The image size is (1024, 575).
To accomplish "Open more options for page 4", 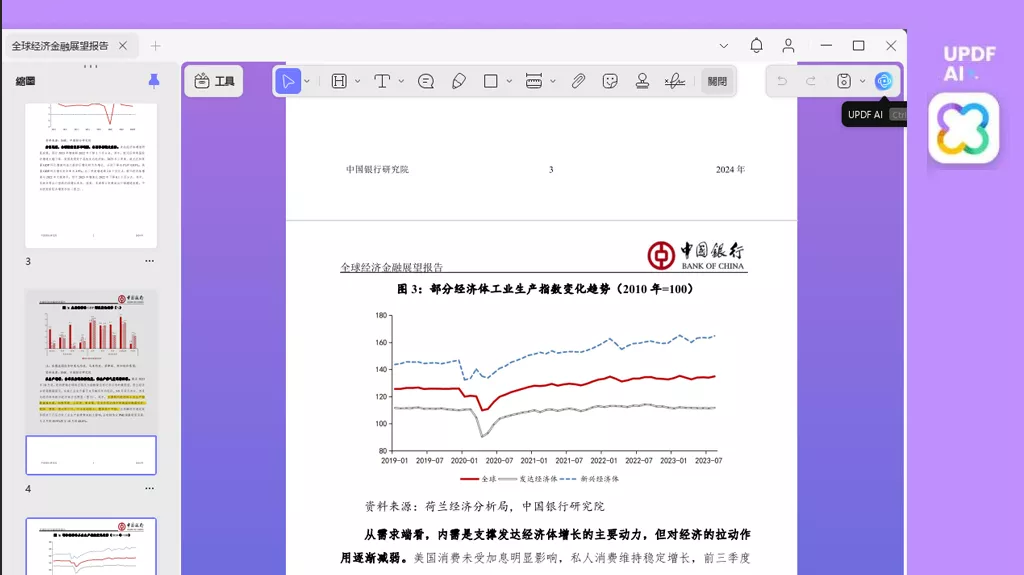I will pos(150,488).
